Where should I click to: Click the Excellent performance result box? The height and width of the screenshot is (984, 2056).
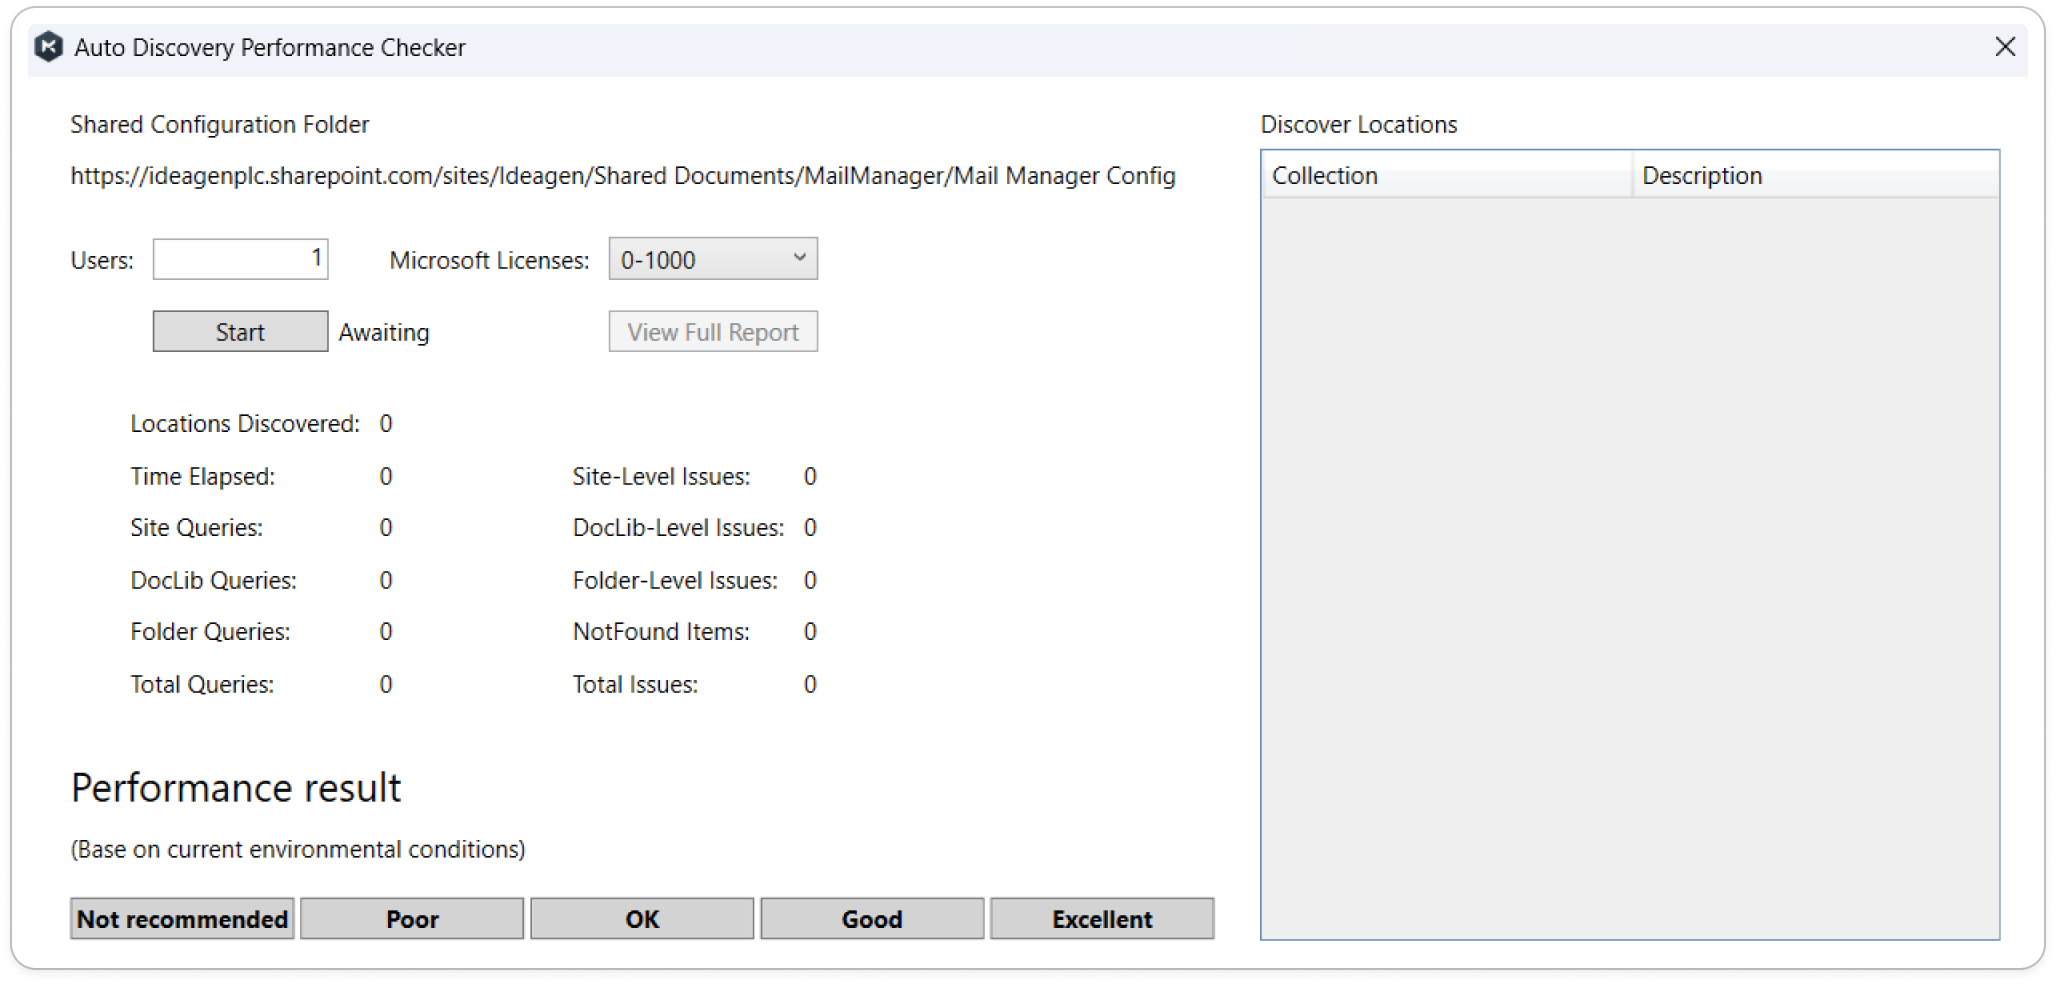coord(1102,919)
